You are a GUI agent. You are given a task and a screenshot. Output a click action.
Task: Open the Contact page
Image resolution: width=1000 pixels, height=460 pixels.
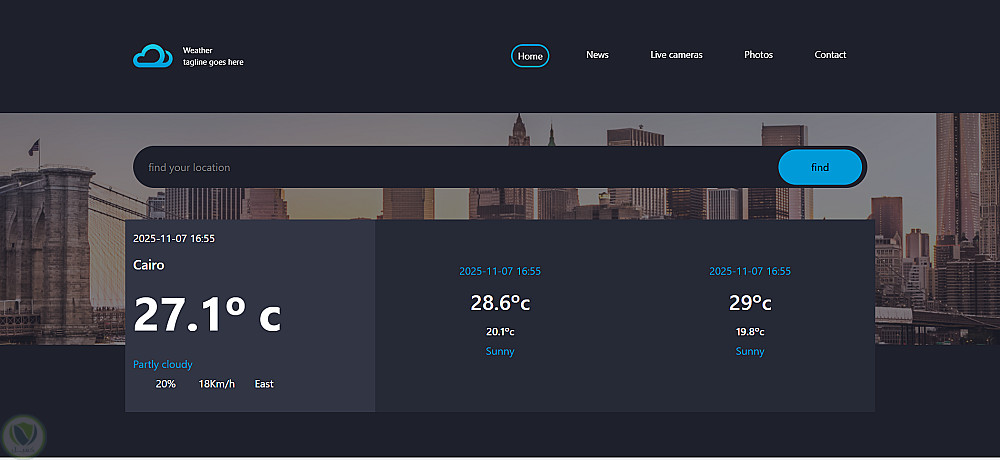point(830,55)
